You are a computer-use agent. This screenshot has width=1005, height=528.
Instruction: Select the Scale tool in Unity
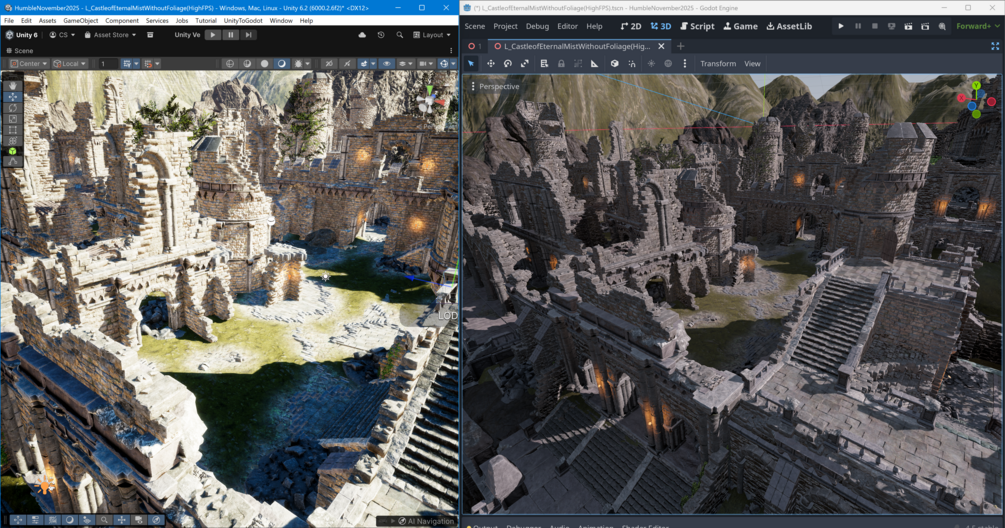coord(13,119)
